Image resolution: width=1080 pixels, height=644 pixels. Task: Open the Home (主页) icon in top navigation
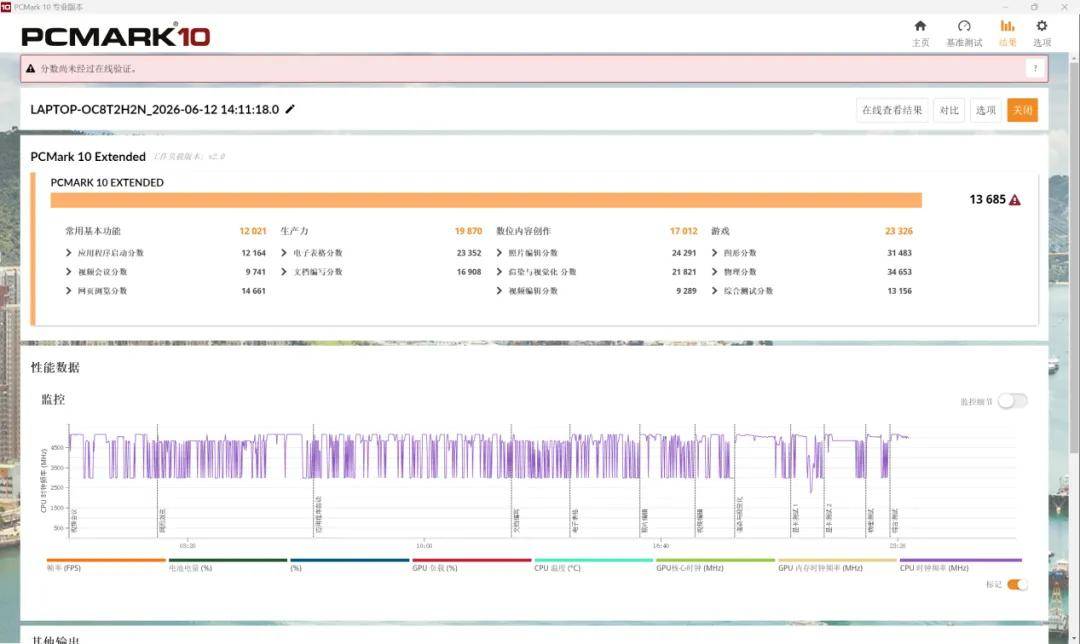(x=920, y=26)
